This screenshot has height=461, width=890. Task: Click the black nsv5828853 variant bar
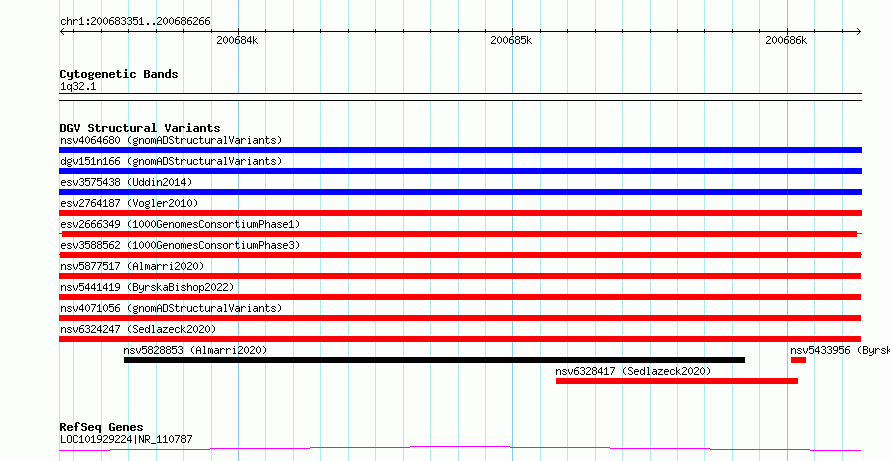click(x=434, y=360)
